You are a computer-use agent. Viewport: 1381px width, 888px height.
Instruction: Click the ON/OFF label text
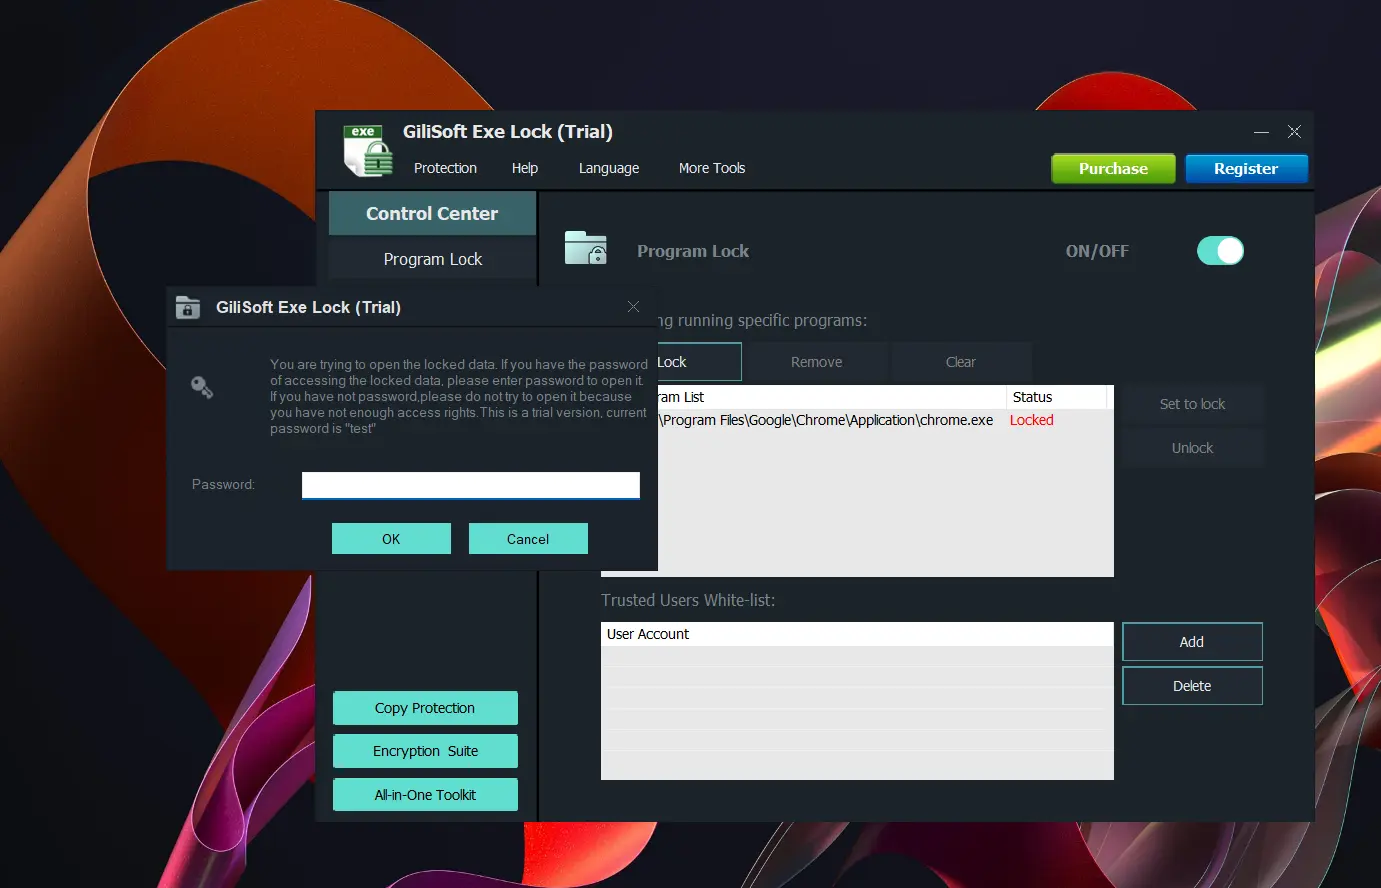(x=1097, y=251)
